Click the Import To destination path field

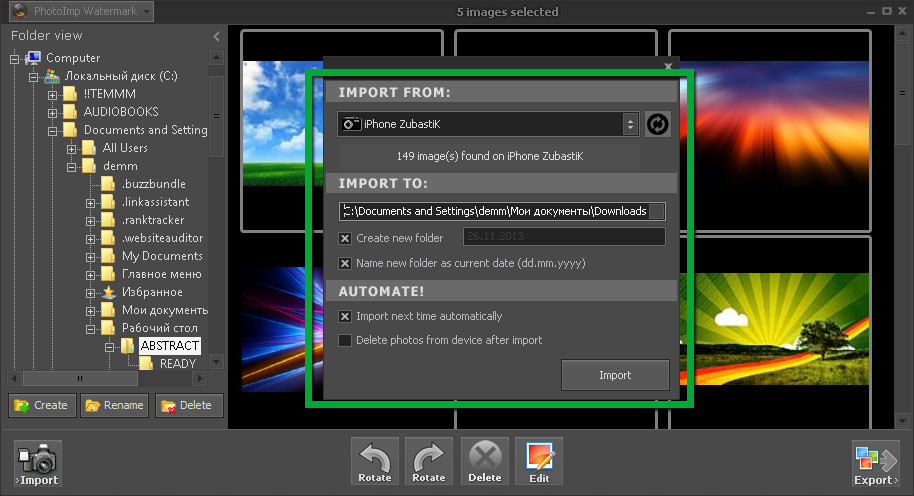502,212
